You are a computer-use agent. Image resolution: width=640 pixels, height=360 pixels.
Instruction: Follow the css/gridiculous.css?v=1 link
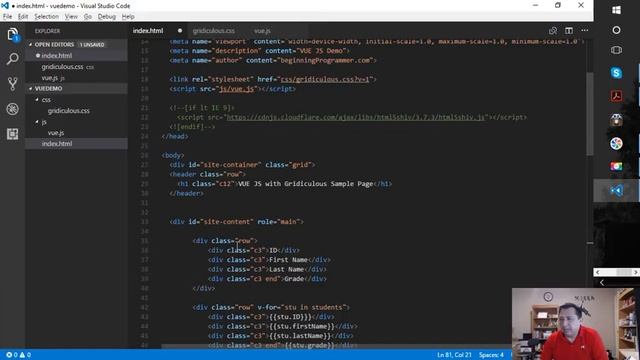coord(325,79)
